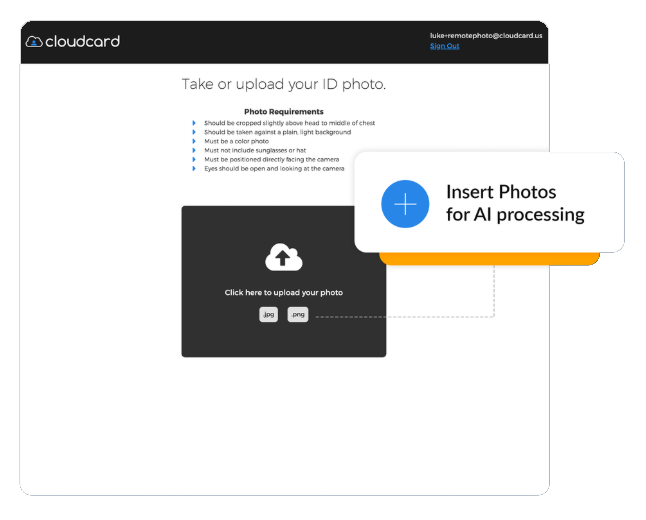Viewport: 646px width, 520px height.
Task: Click bullet arrow beside 'plain, light background' requirement
Action: (194, 132)
